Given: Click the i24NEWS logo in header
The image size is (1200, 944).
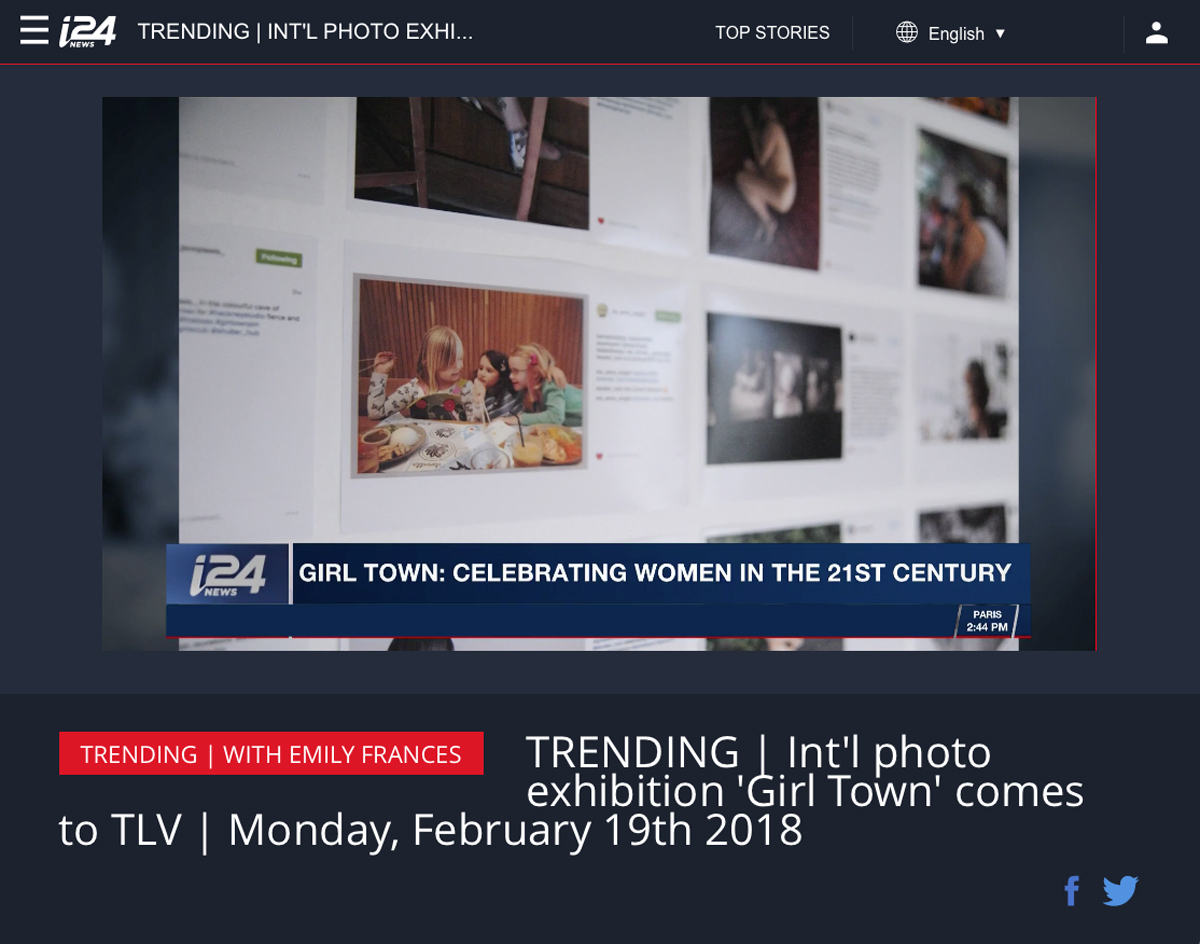Looking at the screenshot, I should coord(88,32).
